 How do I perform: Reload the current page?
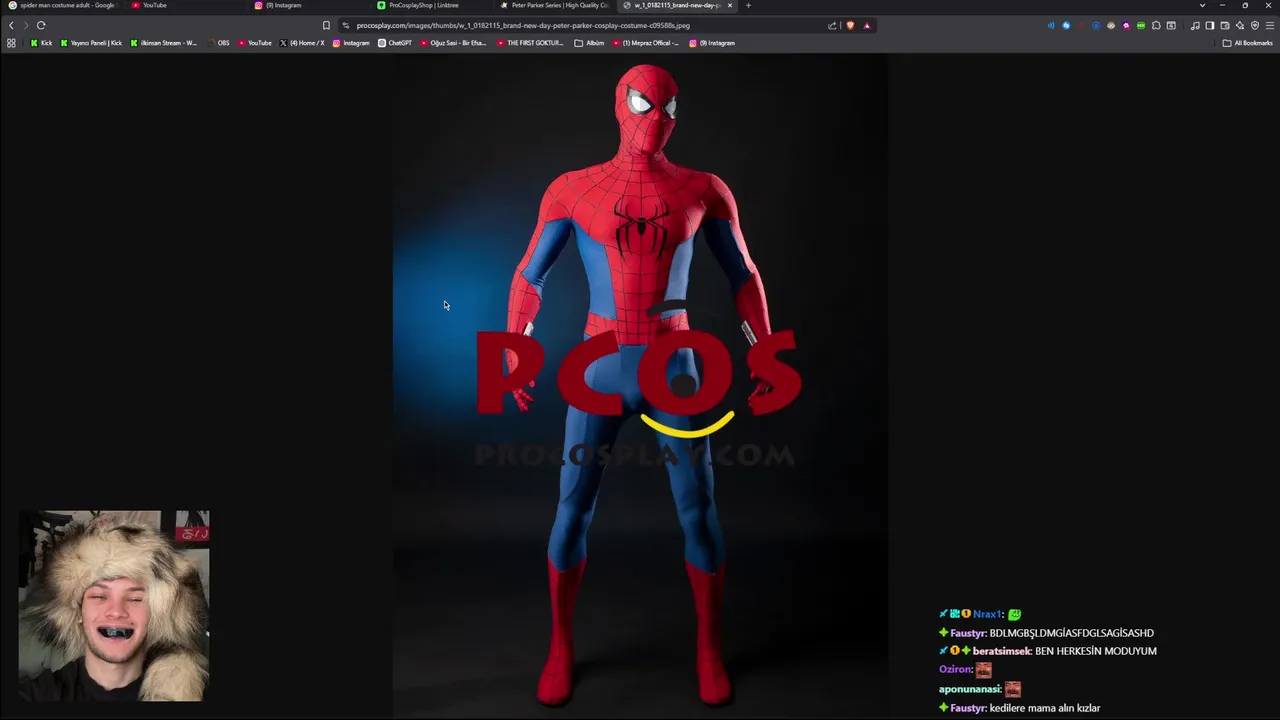[41, 25]
